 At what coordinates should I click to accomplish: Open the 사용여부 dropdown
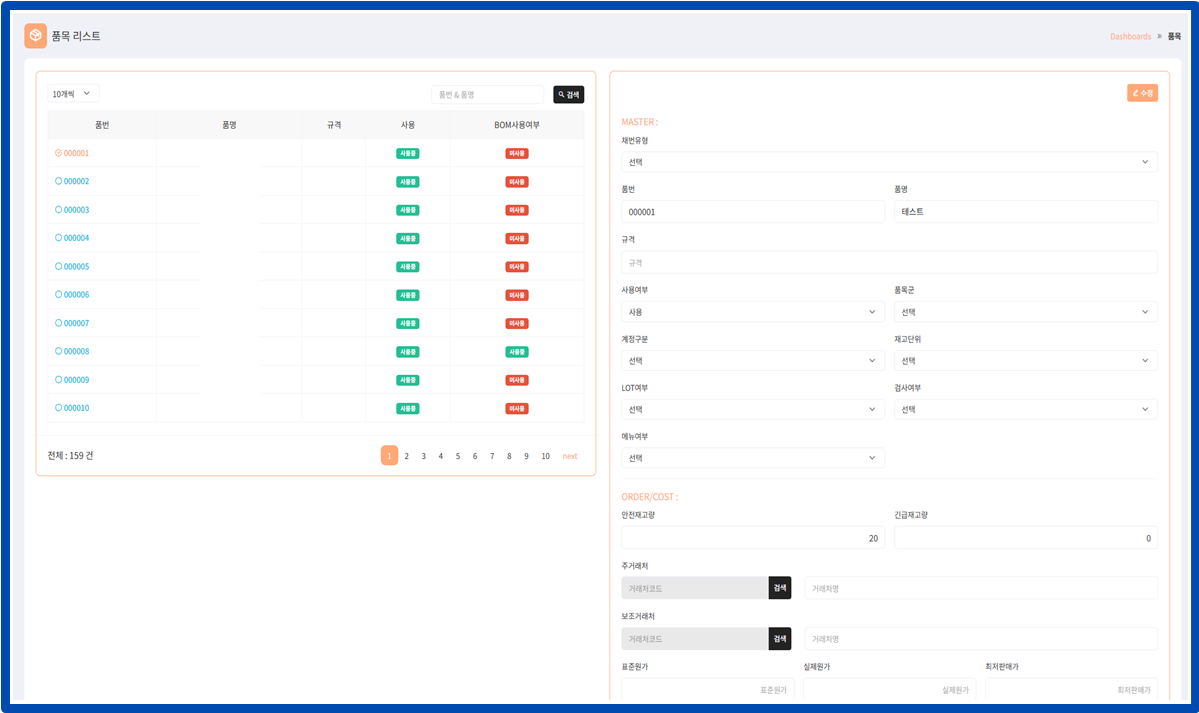pyautogui.click(x=752, y=312)
